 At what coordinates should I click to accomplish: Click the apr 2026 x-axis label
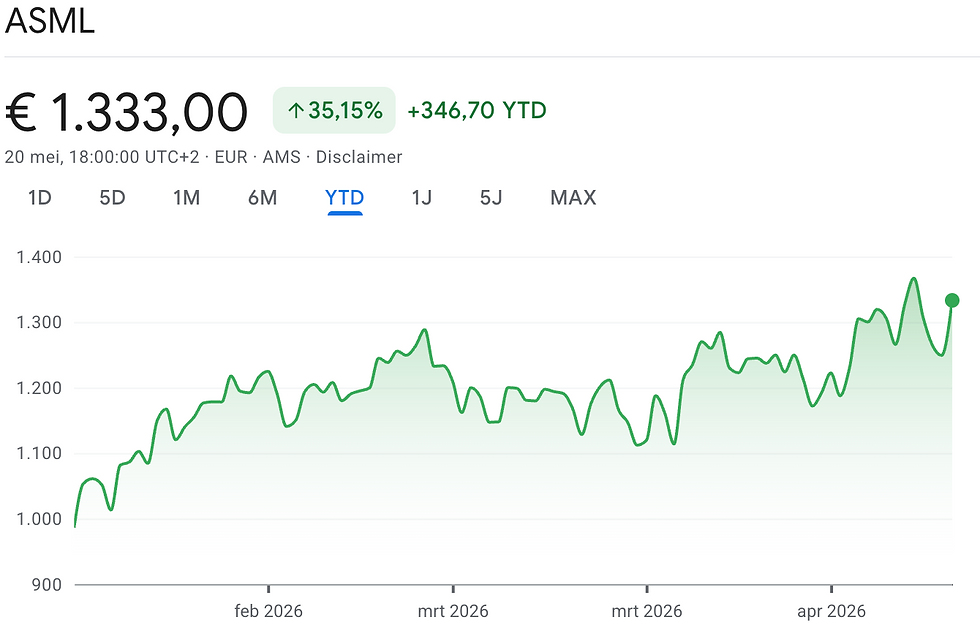click(831, 611)
